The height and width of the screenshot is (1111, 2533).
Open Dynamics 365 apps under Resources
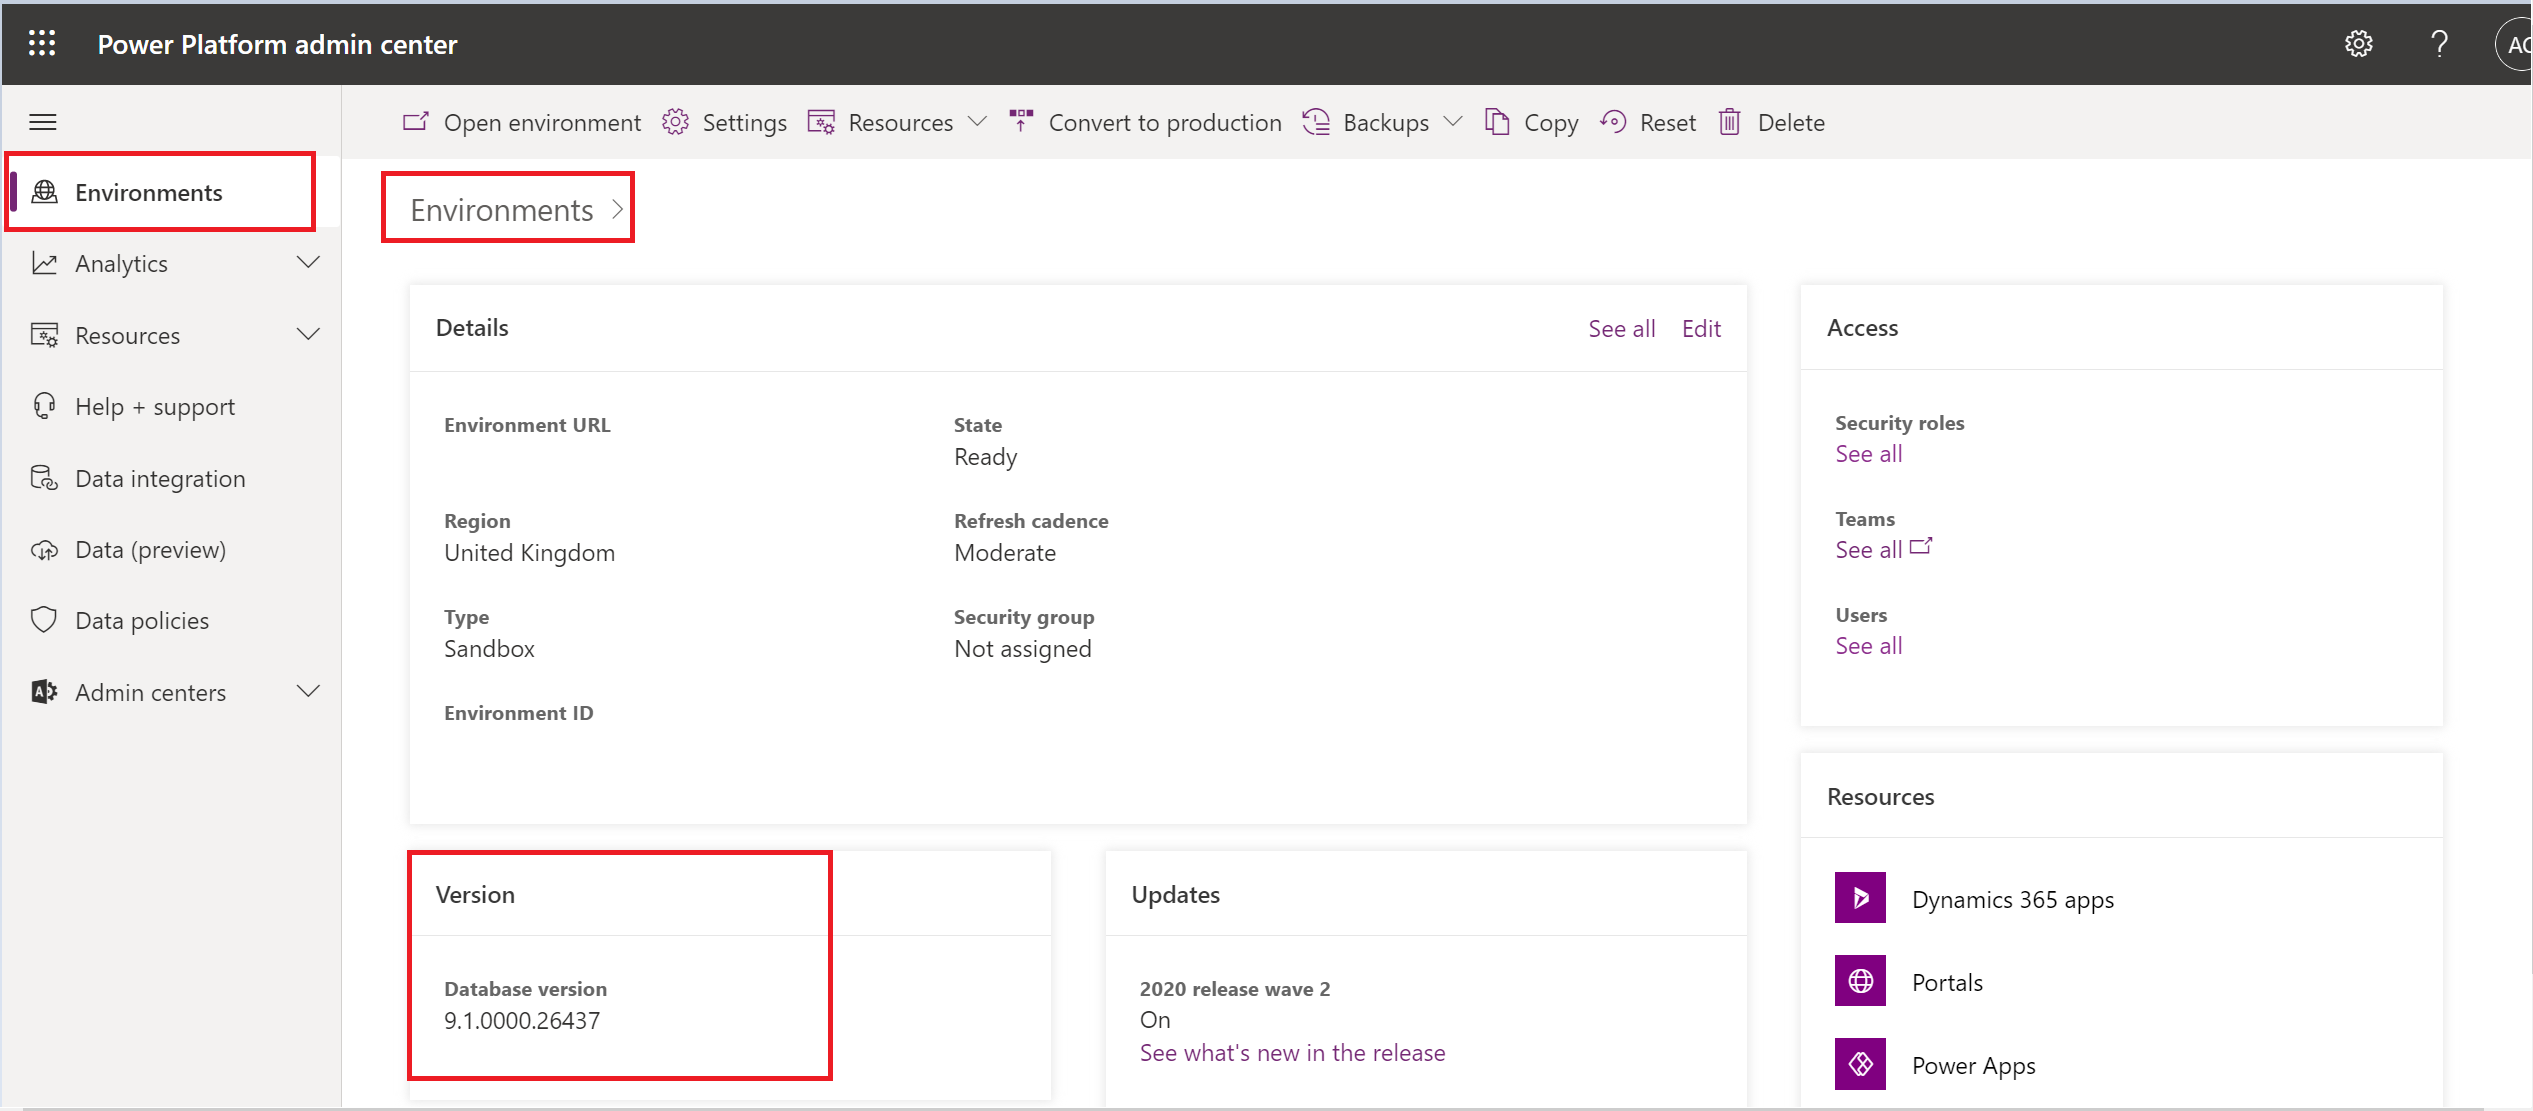coord(2013,898)
